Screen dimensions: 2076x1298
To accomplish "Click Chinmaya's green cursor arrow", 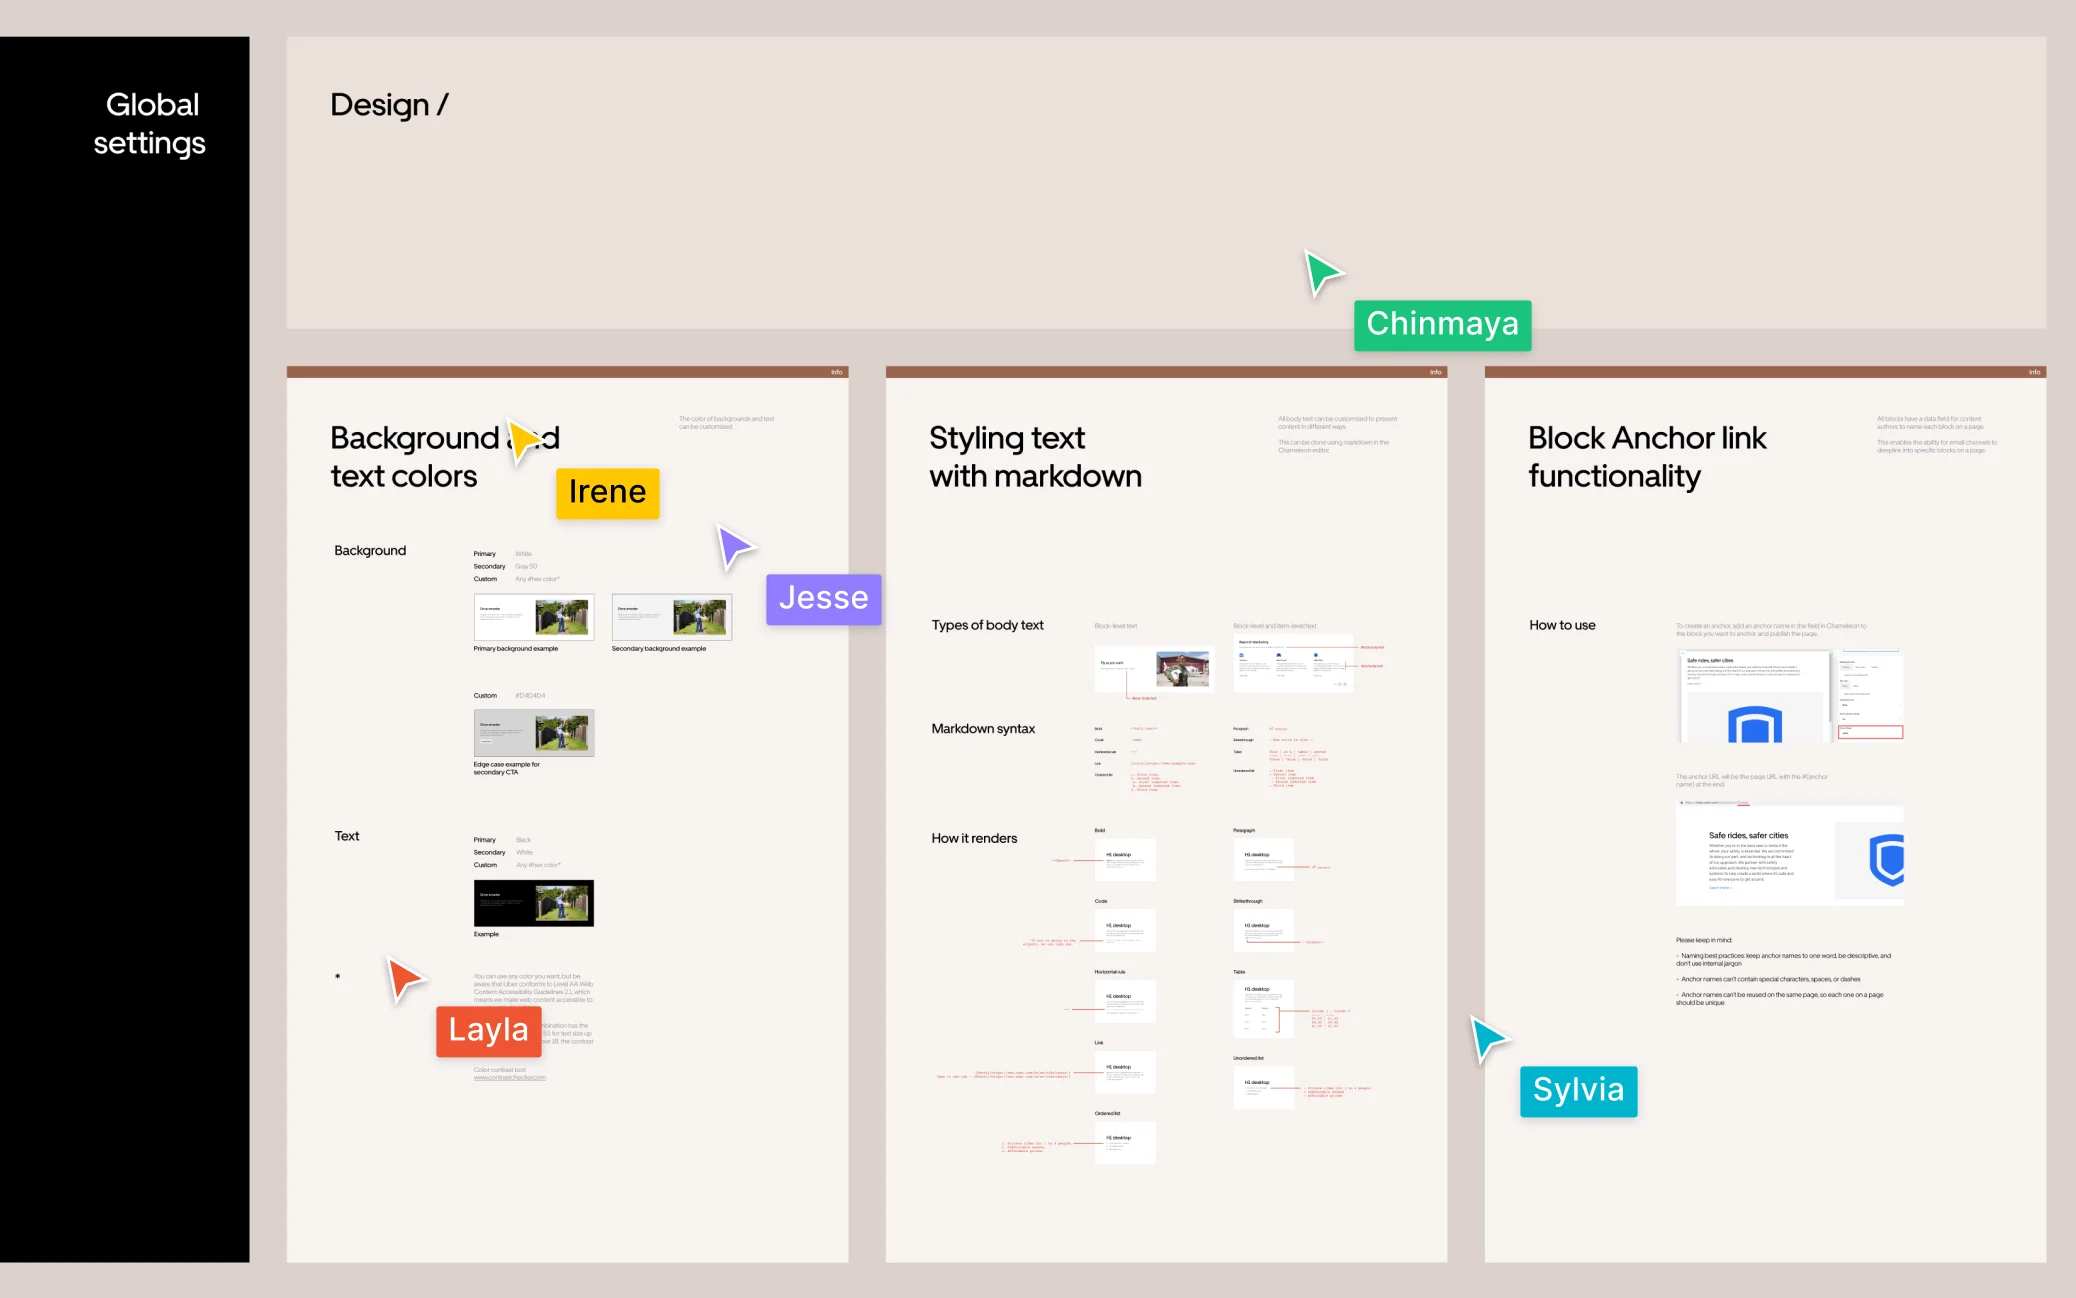I will (x=1322, y=272).
